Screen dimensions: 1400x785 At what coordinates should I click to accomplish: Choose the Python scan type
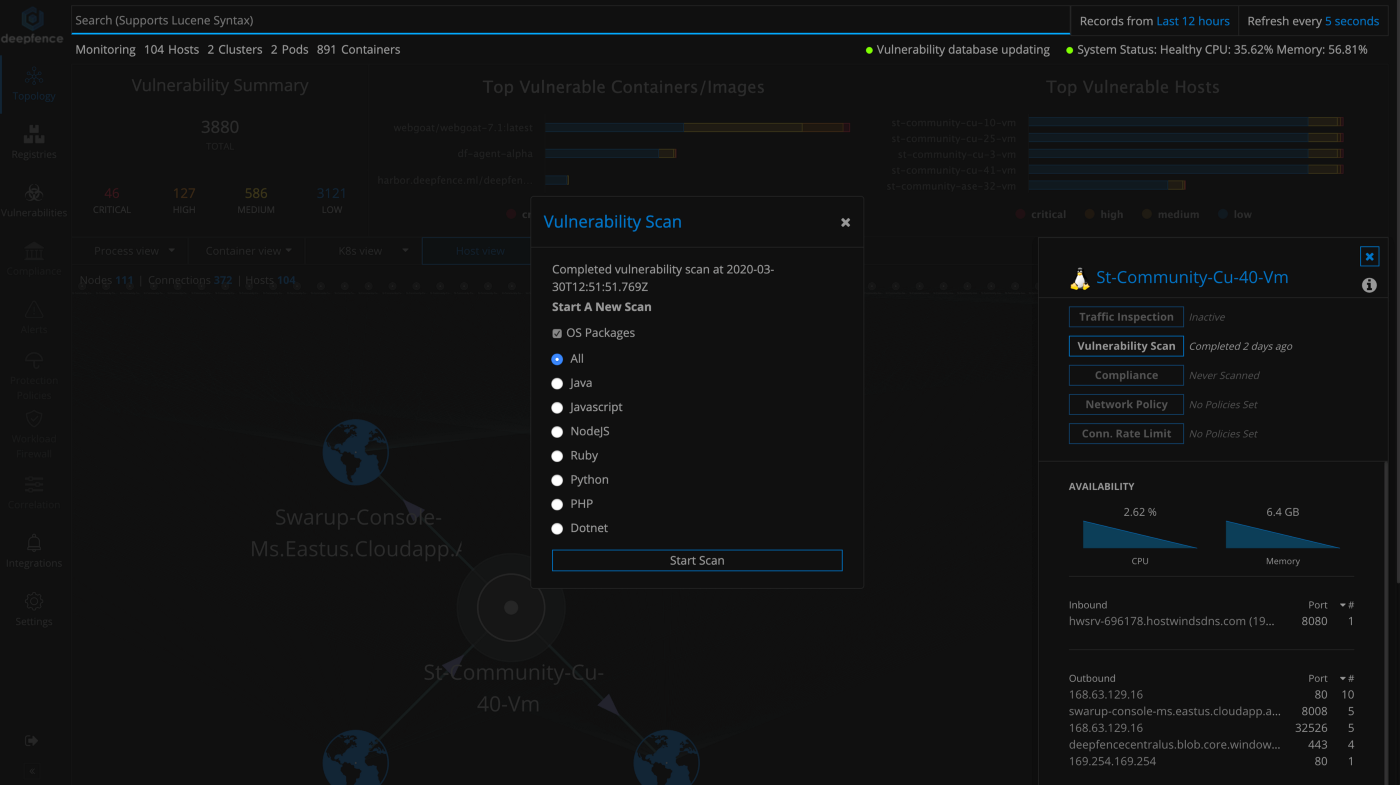point(557,480)
